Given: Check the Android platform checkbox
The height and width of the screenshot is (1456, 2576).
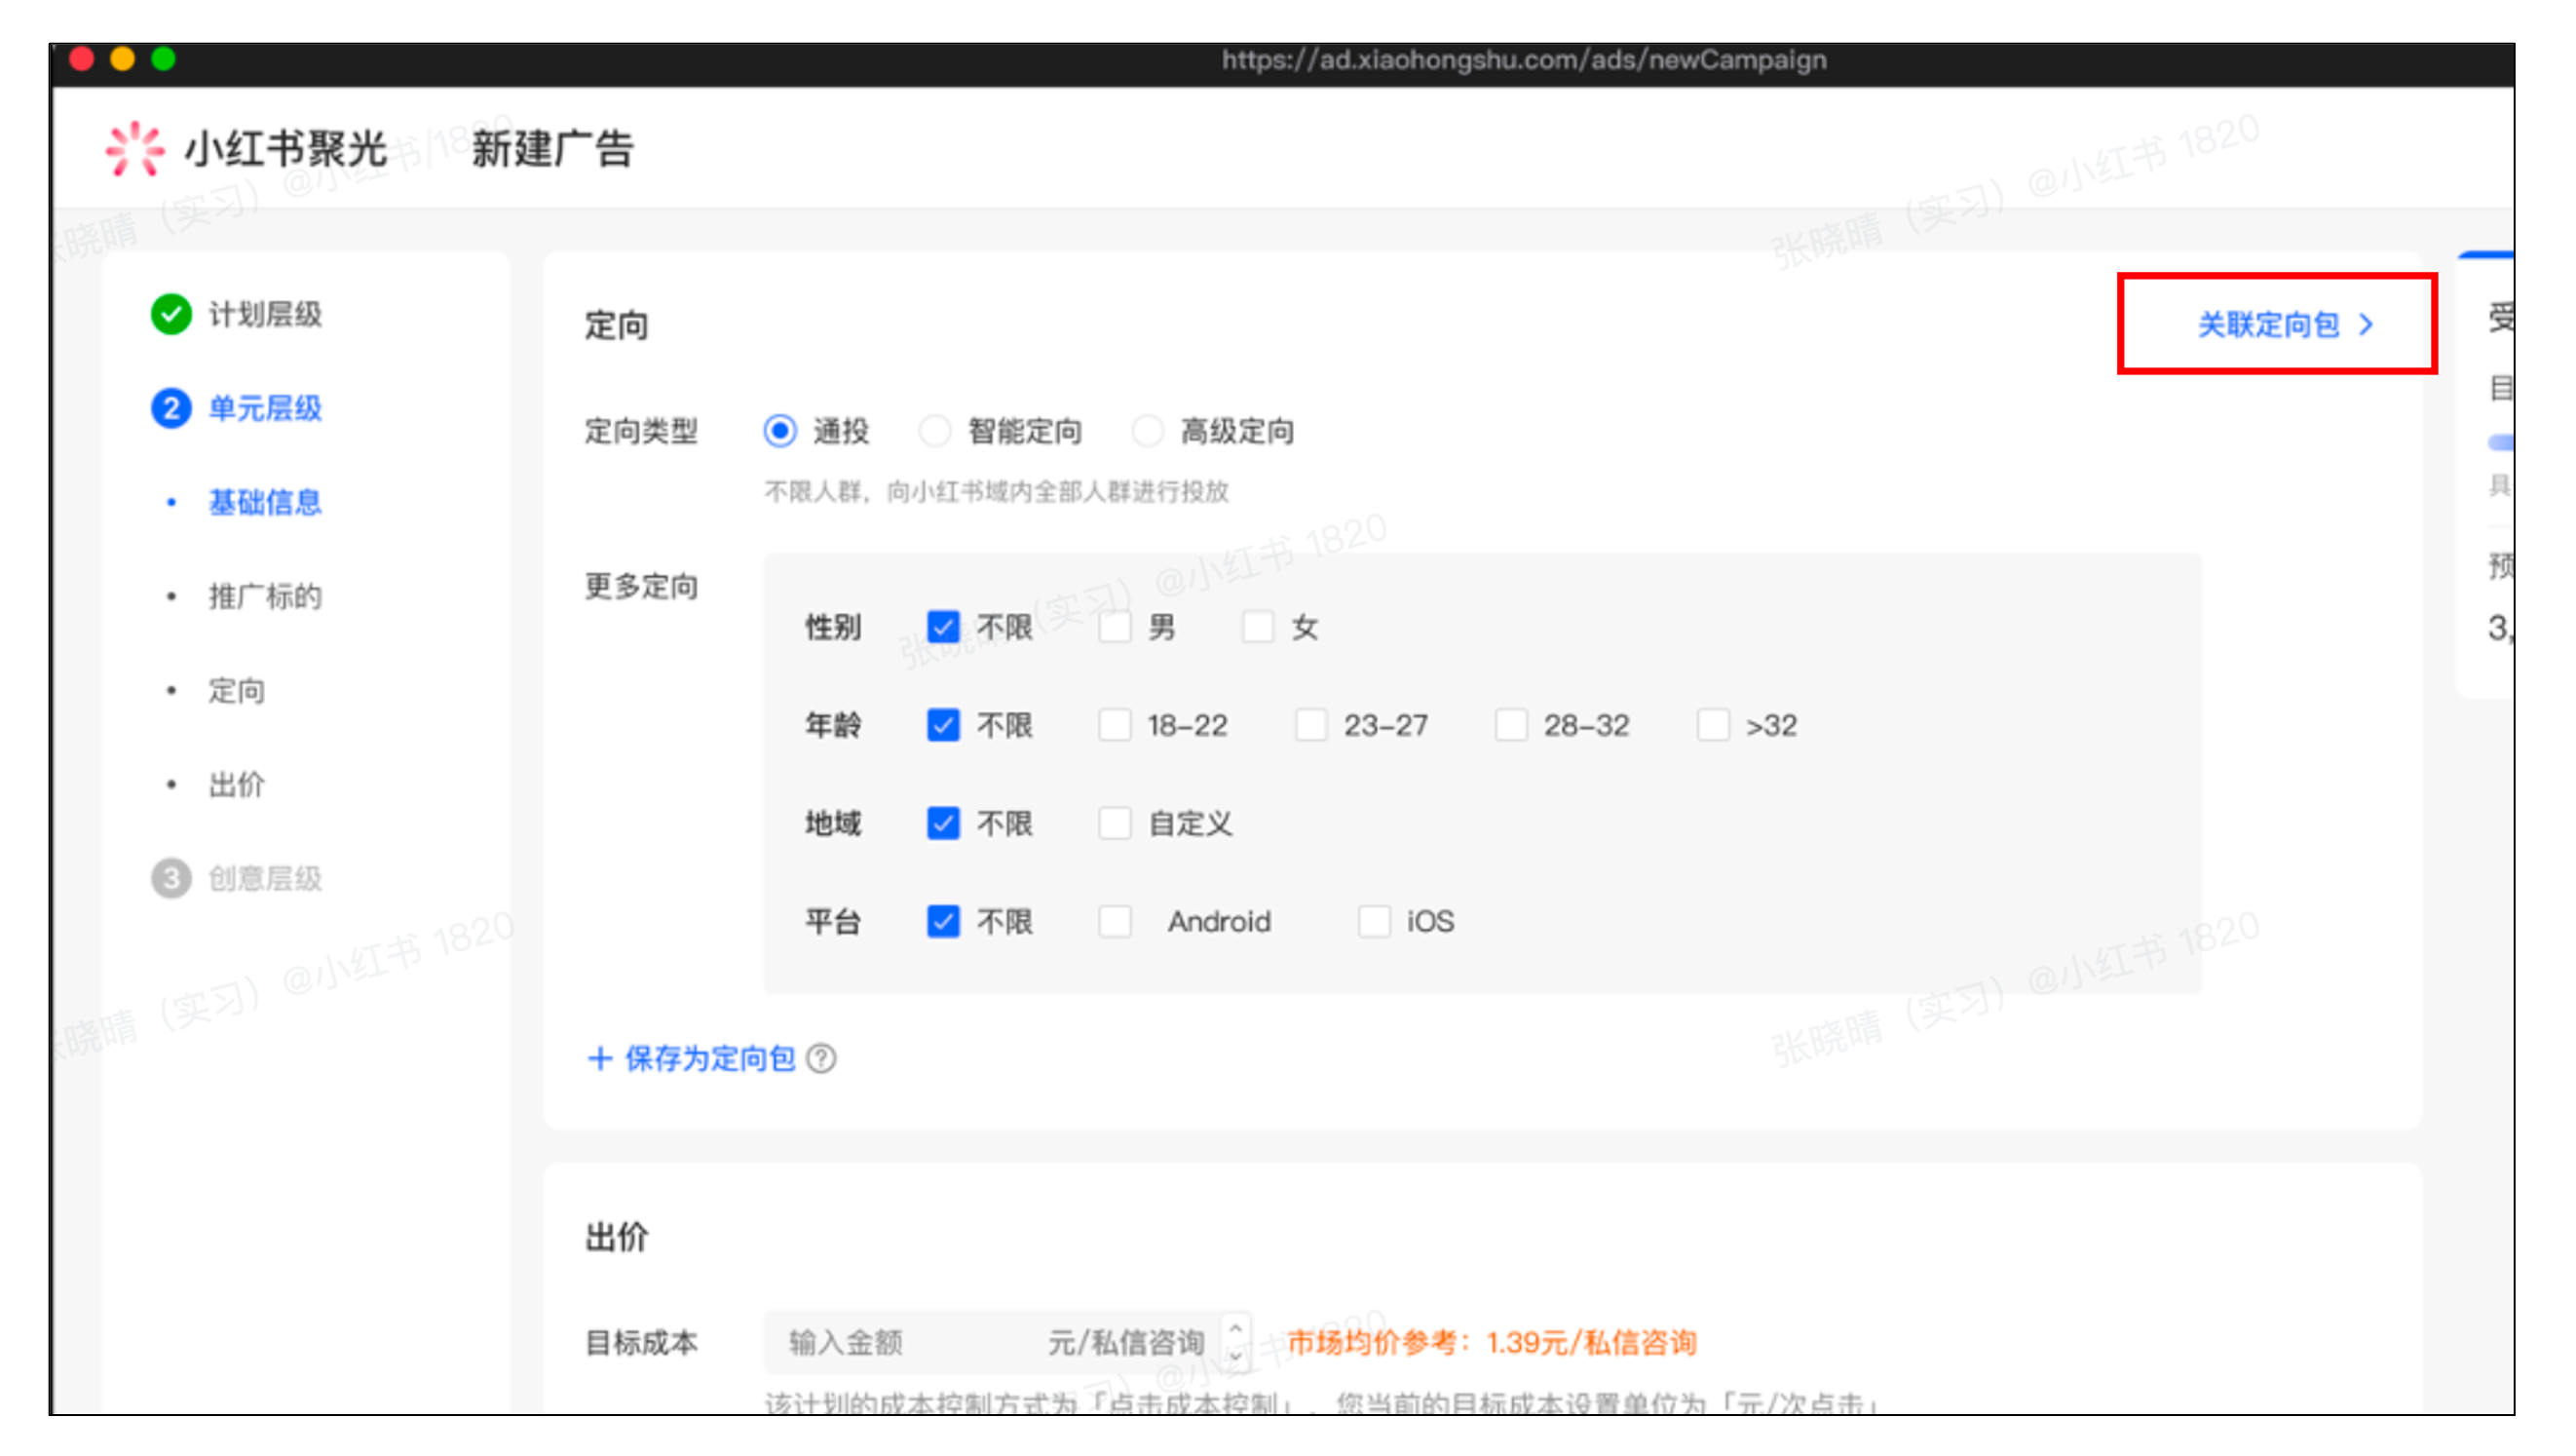Looking at the screenshot, I should click(1114, 921).
